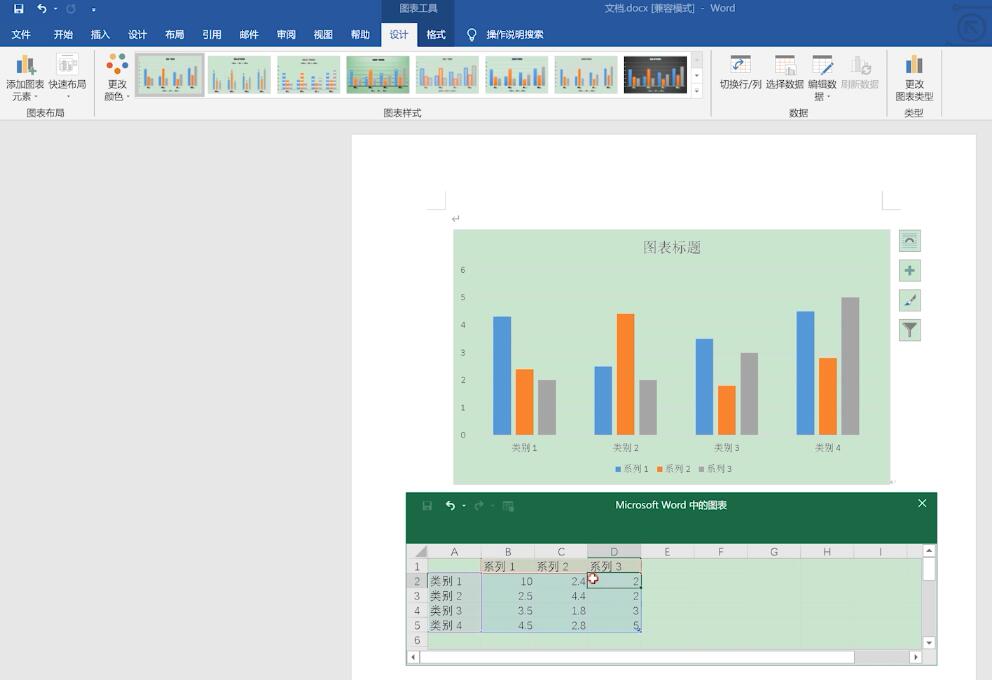Select row 6 header in spreadsheet

pyautogui.click(x=417, y=640)
